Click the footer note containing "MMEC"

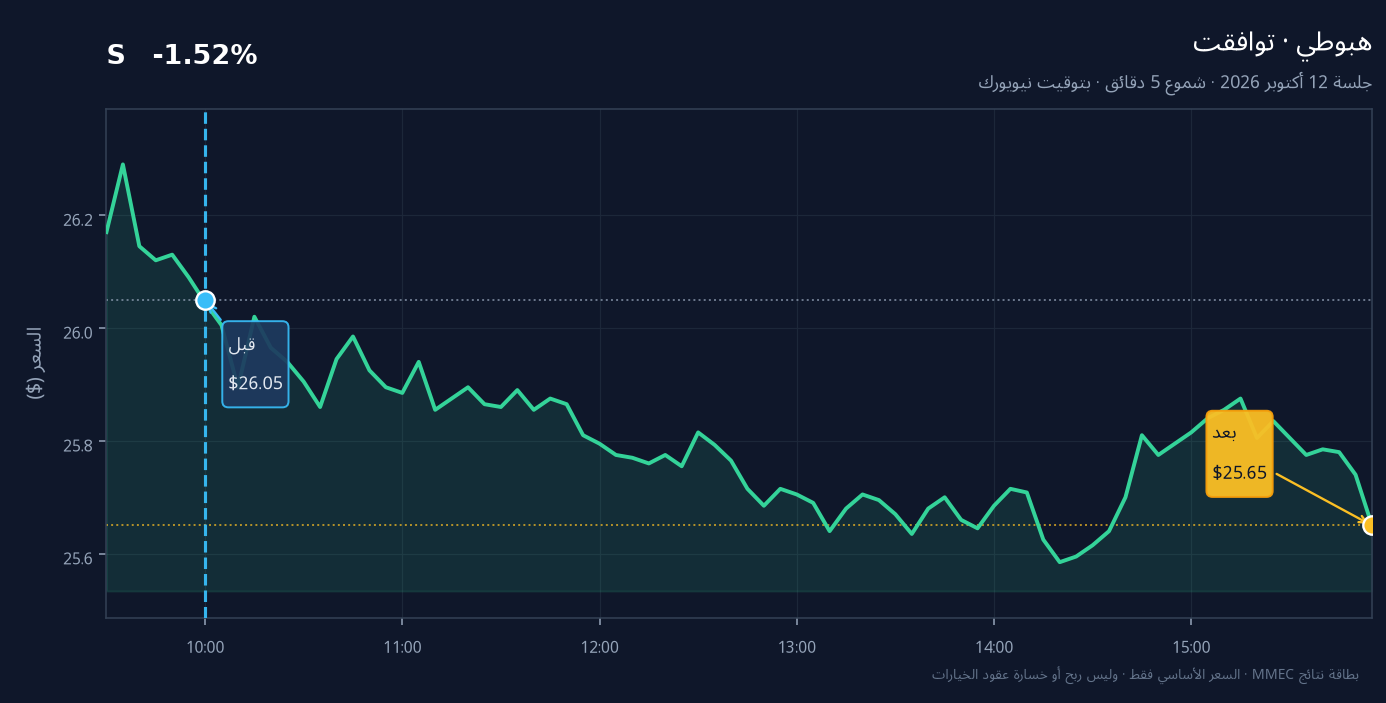pyautogui.click(x=1145, y=674)
